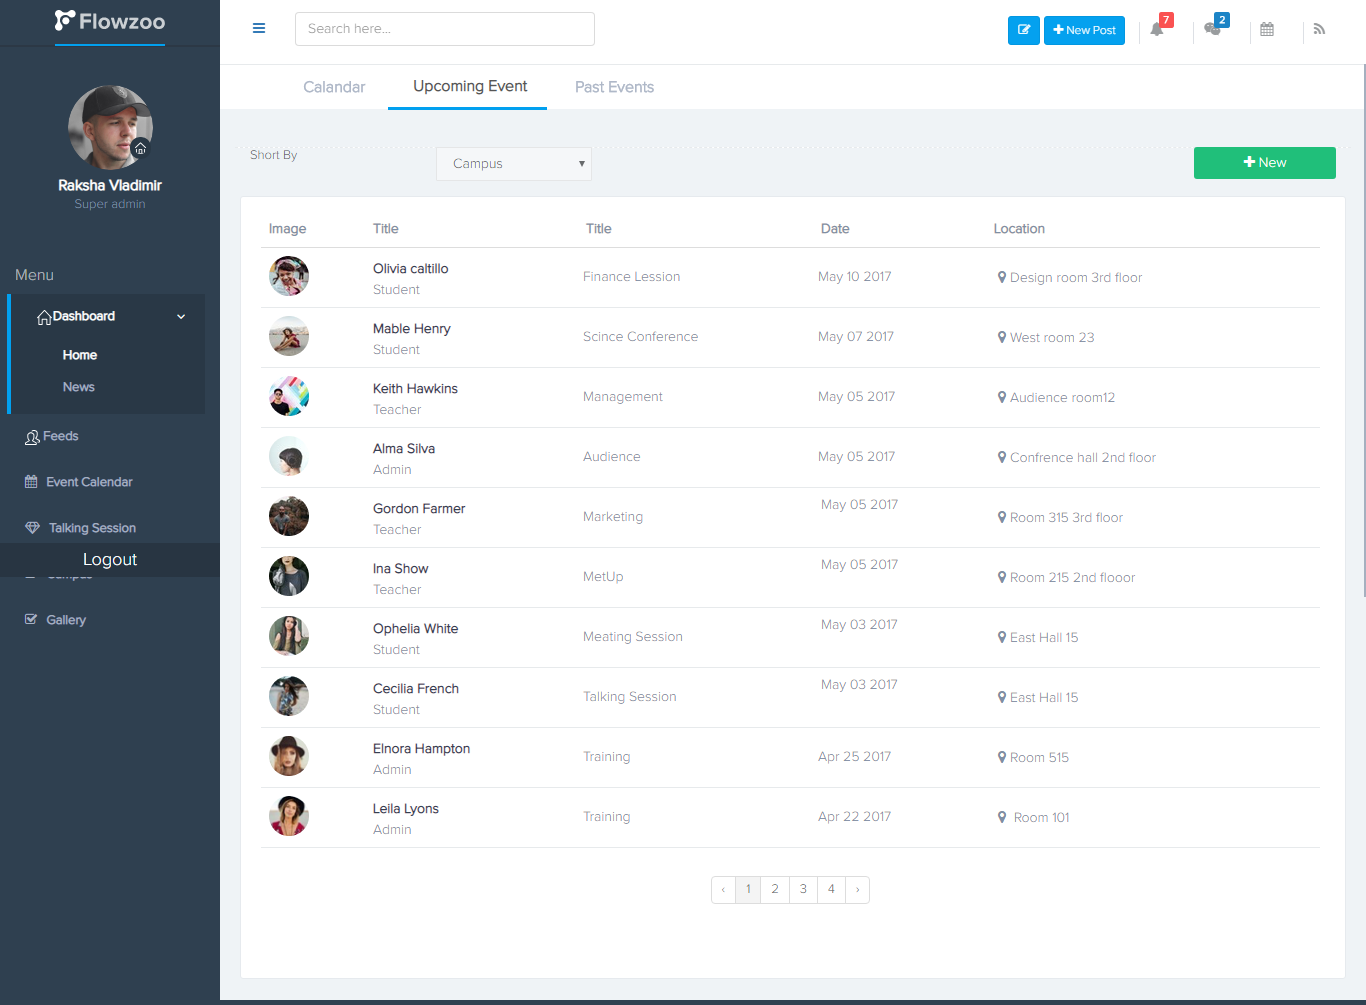The height and width of the screenshot is (1005, 1366).
Task: Go to next page arrow in pagination
Action: [x=857, y=890]
